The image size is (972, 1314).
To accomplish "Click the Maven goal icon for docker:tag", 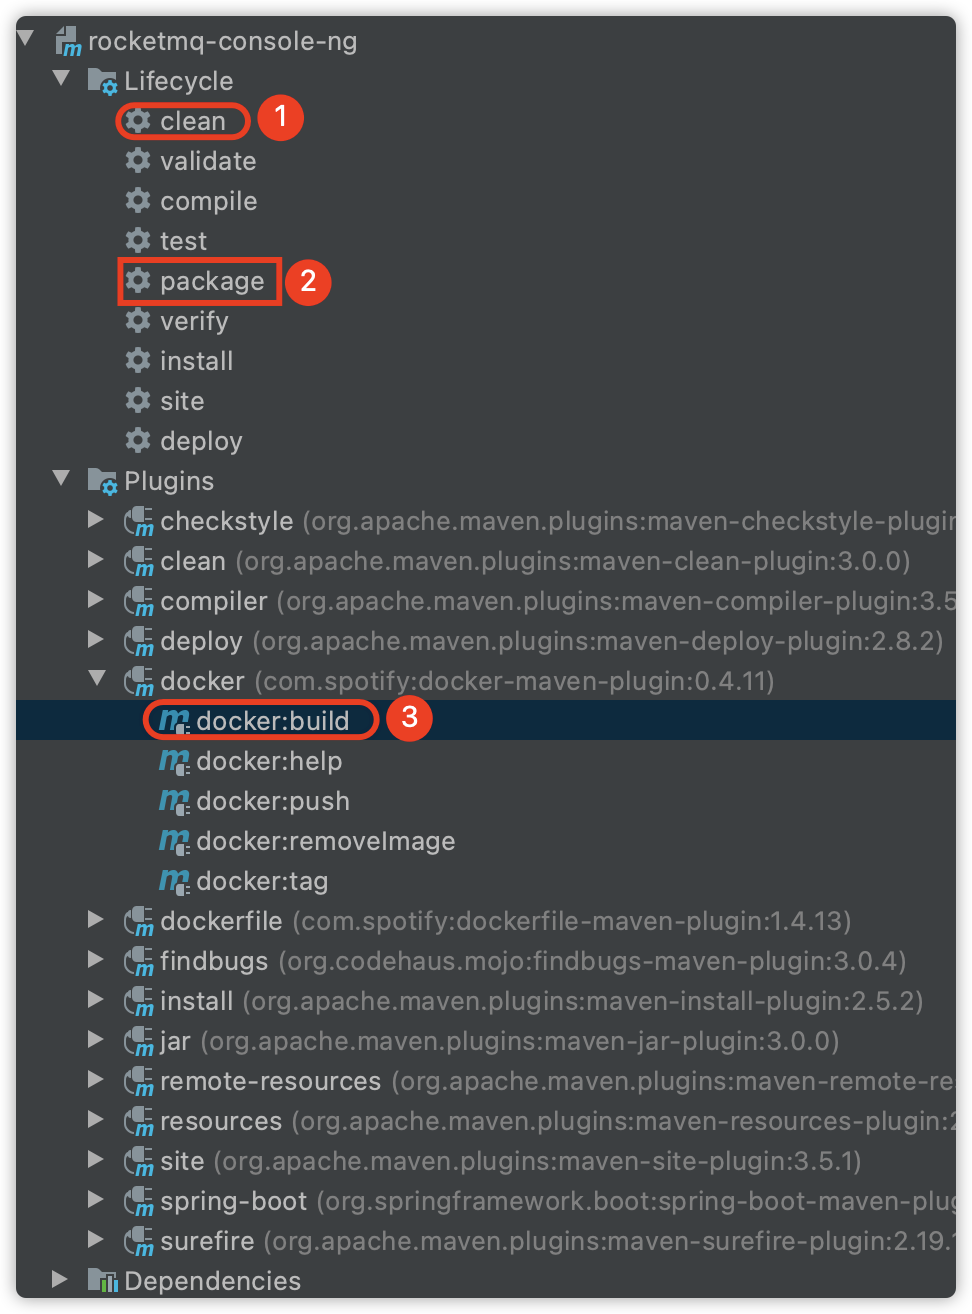I will click(x=174, y=880).
